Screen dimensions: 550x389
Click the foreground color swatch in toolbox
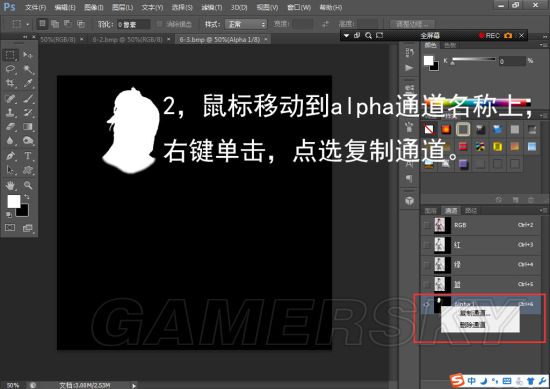14,201
